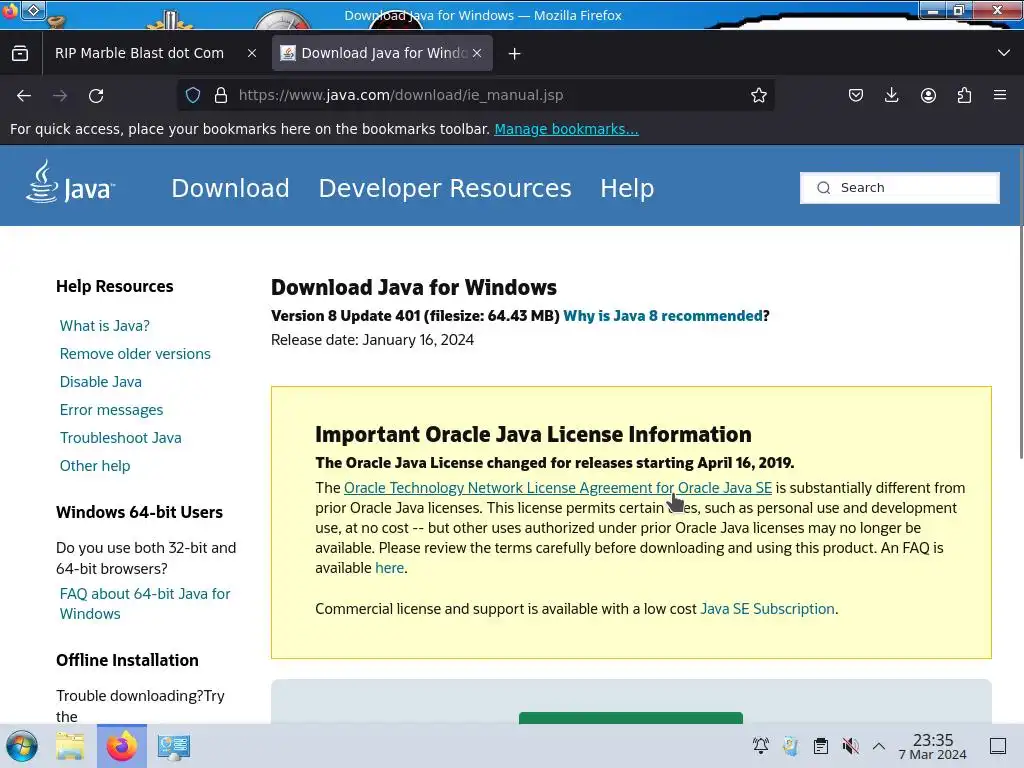Select the Download Java for Windows tab
The image size is (1024, 768).
pos(383,54)
